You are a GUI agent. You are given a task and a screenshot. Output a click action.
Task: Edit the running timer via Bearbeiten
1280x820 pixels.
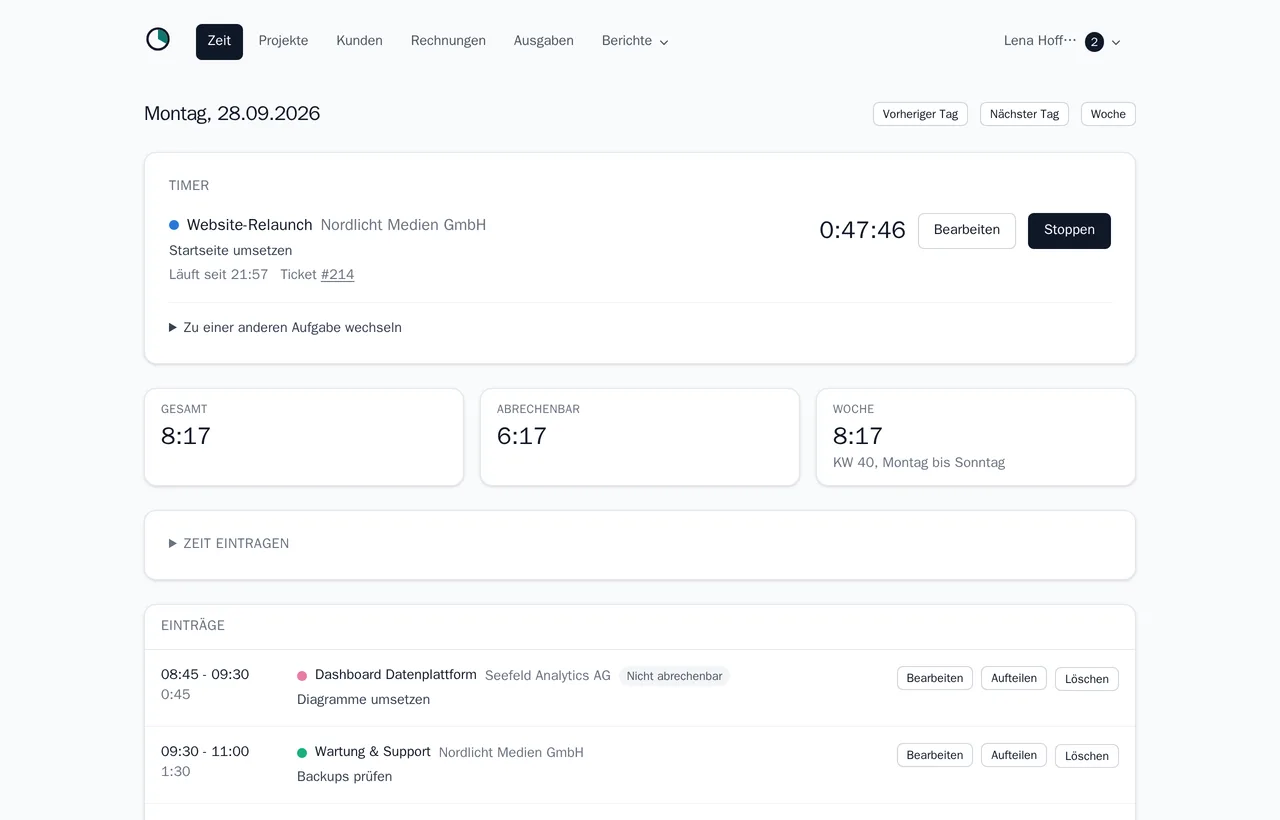click(967, 231)
